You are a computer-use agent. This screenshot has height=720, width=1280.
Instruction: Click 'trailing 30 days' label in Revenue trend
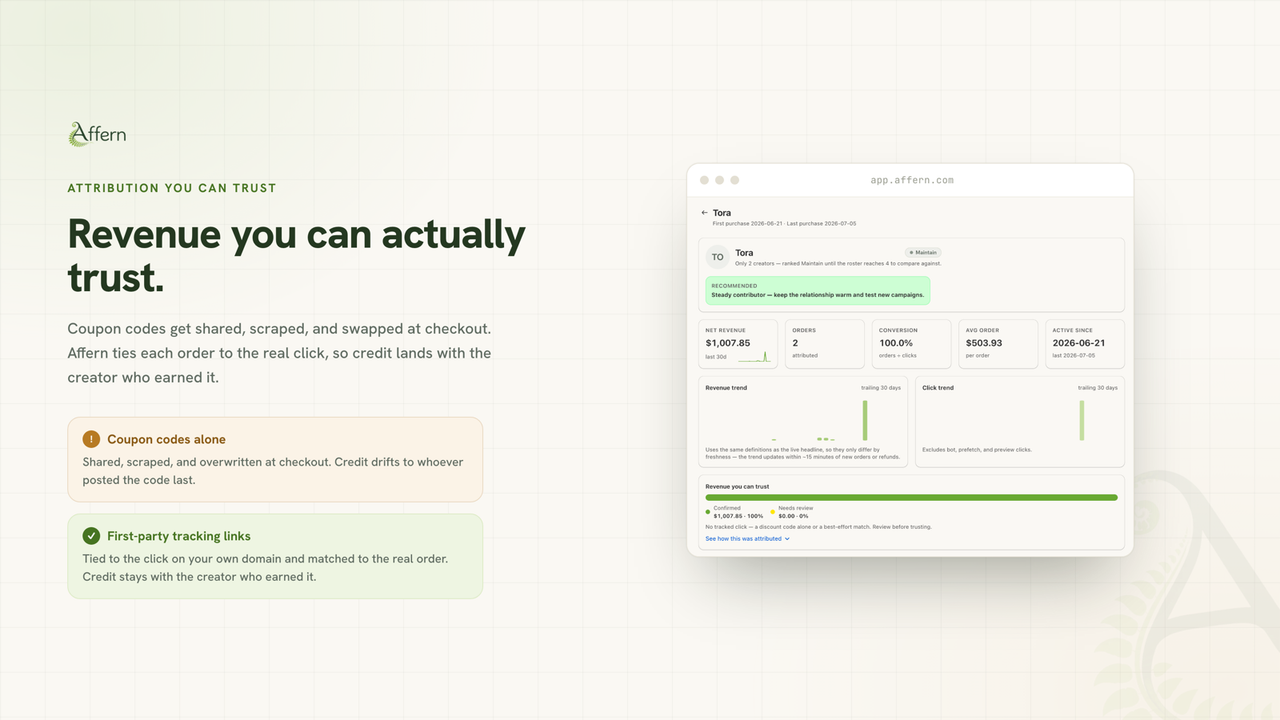(881, 387)
